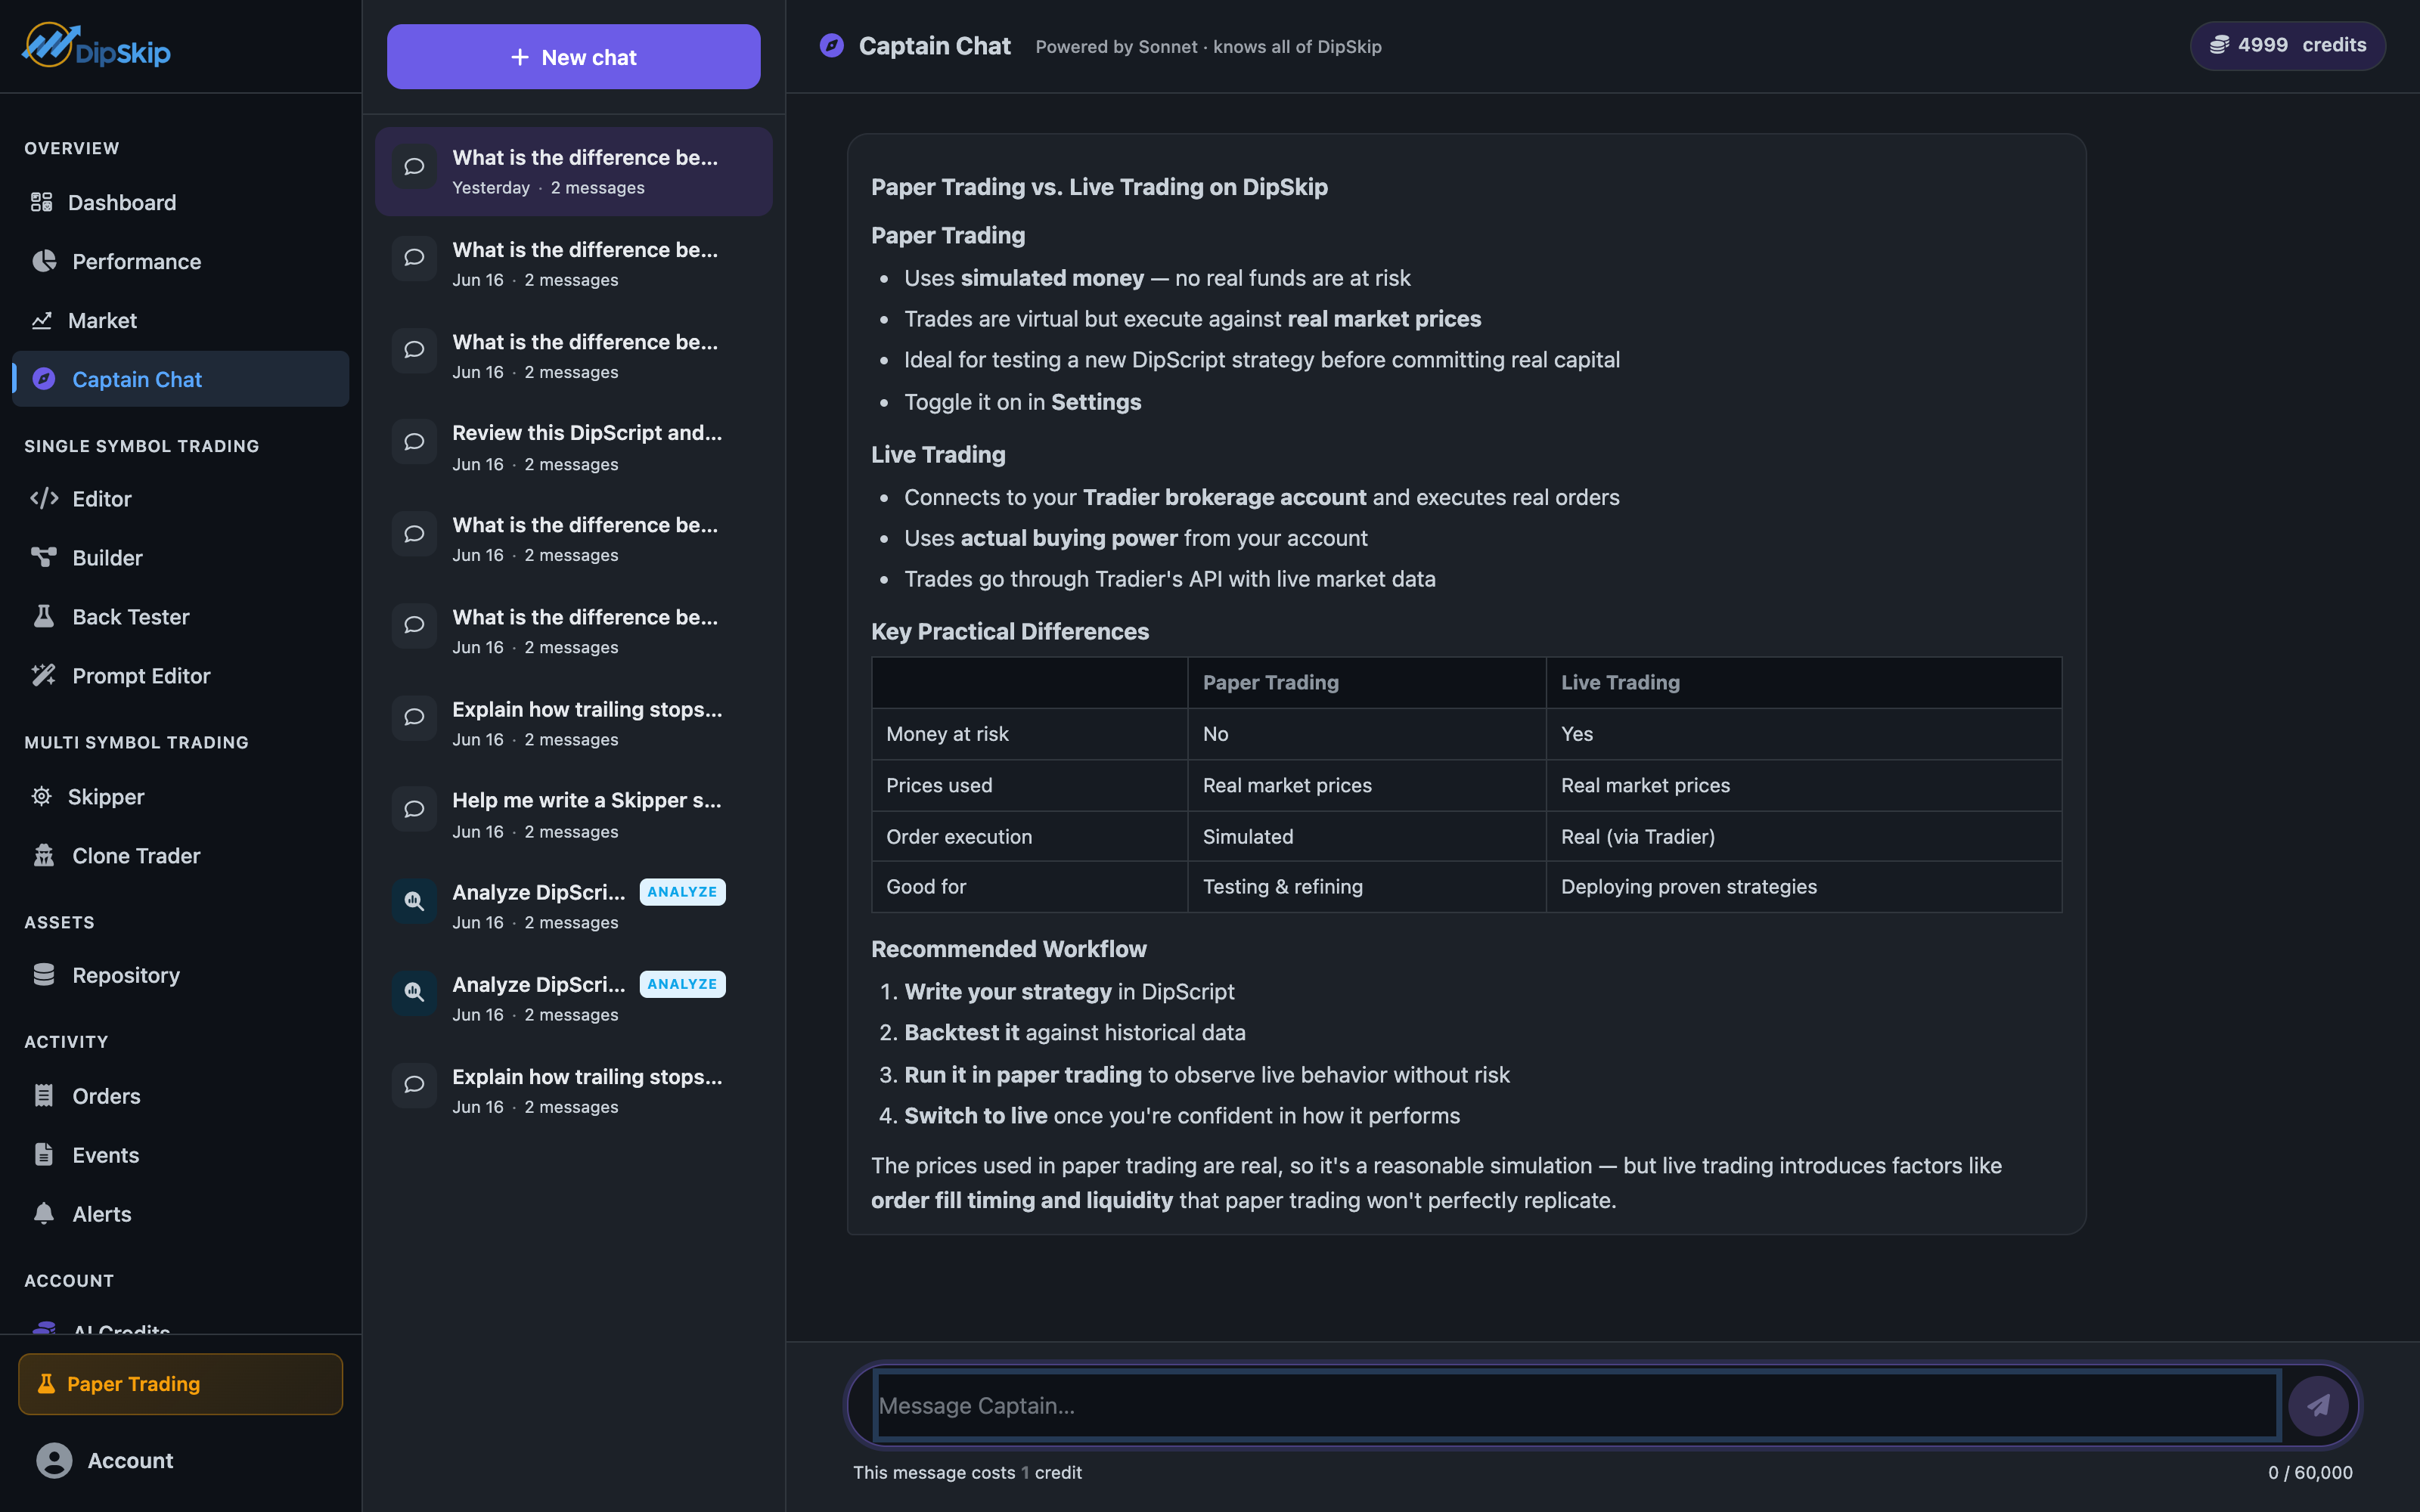This screenshot has height=1512, width=2420.
Task: Click chat bubble icon of Help me write a Skipper chat
Action: pos(414,809)
